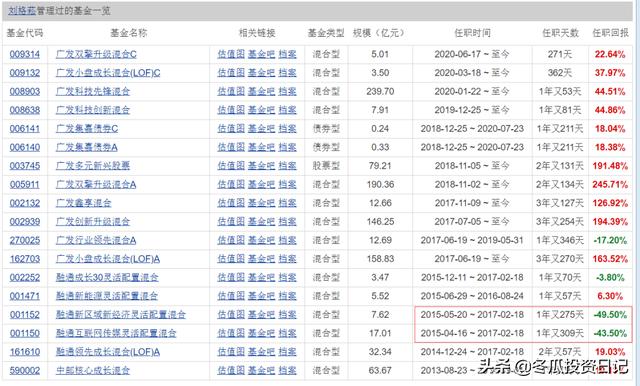
Task: Open fund code 002252 link
Action: point(25,277)
